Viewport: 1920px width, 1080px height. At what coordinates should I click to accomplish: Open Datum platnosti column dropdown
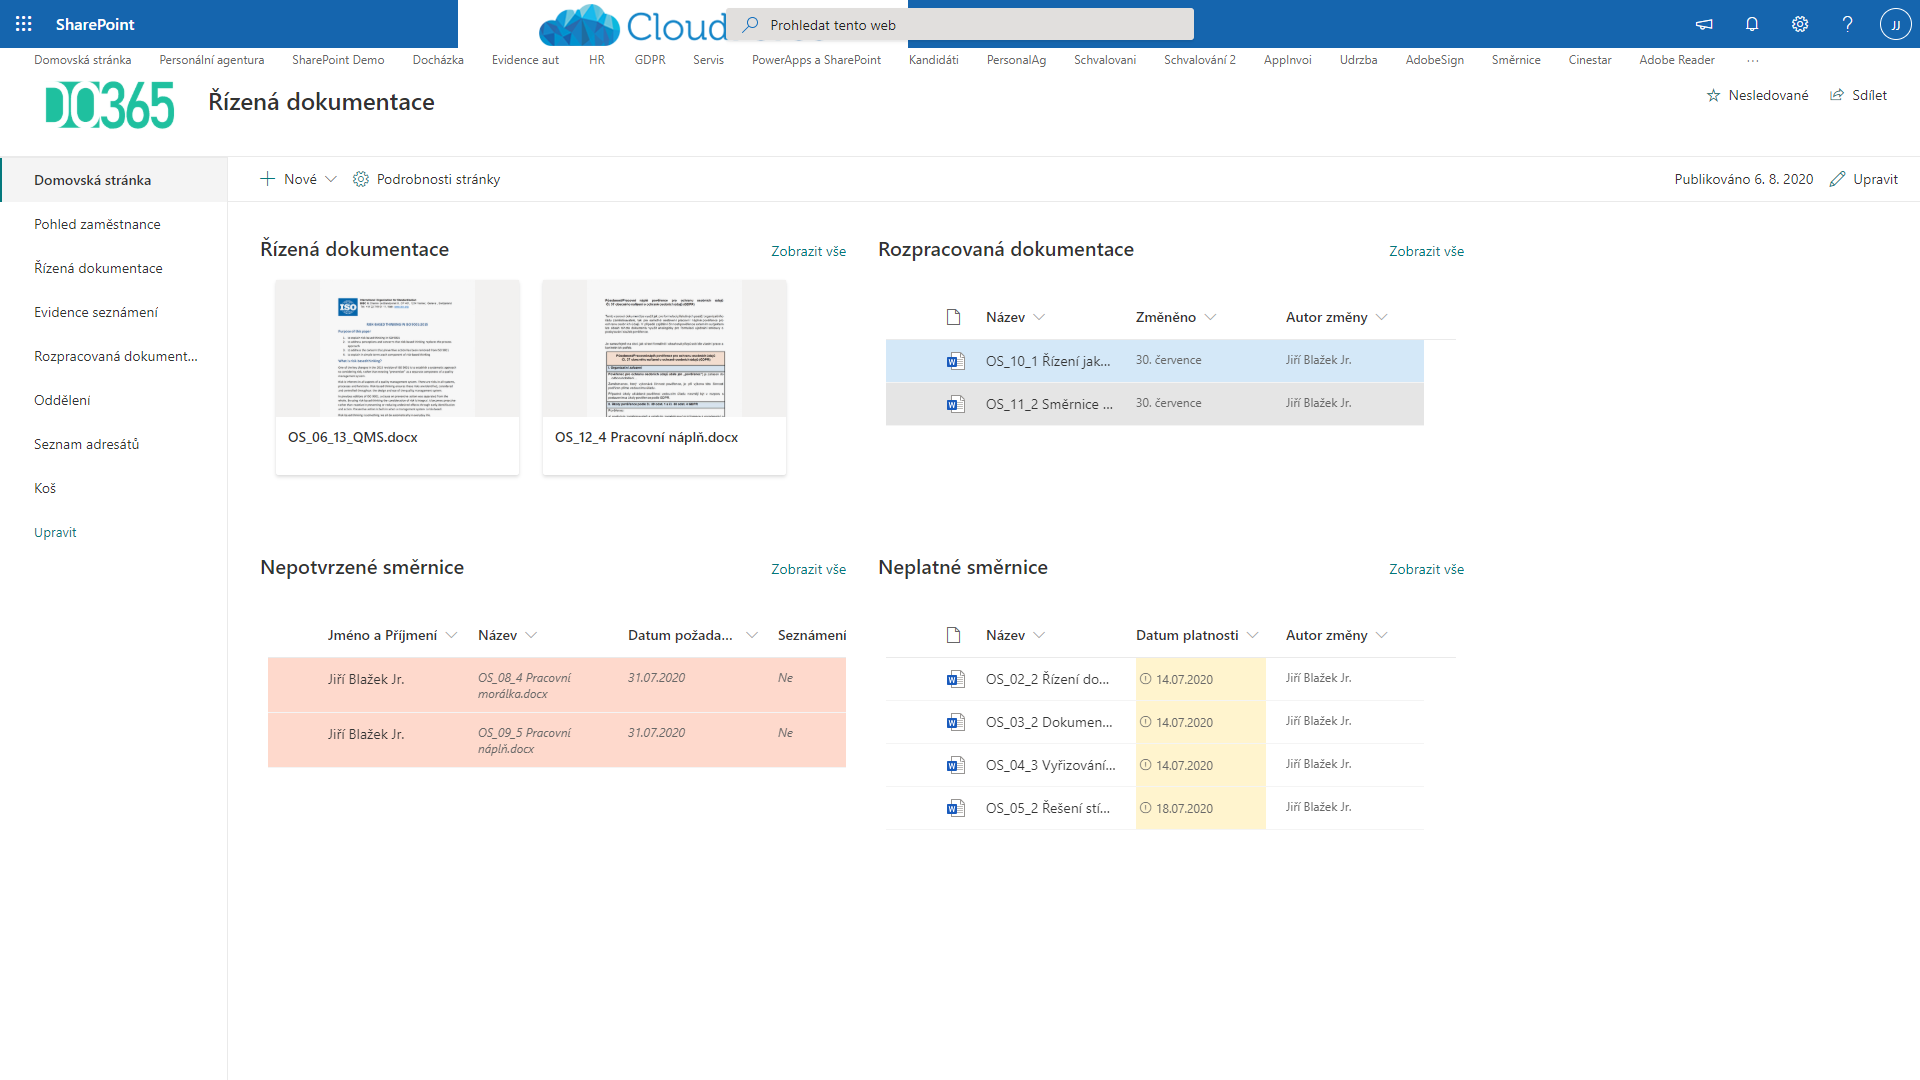pyautogui.click(x=1253, y=635)
